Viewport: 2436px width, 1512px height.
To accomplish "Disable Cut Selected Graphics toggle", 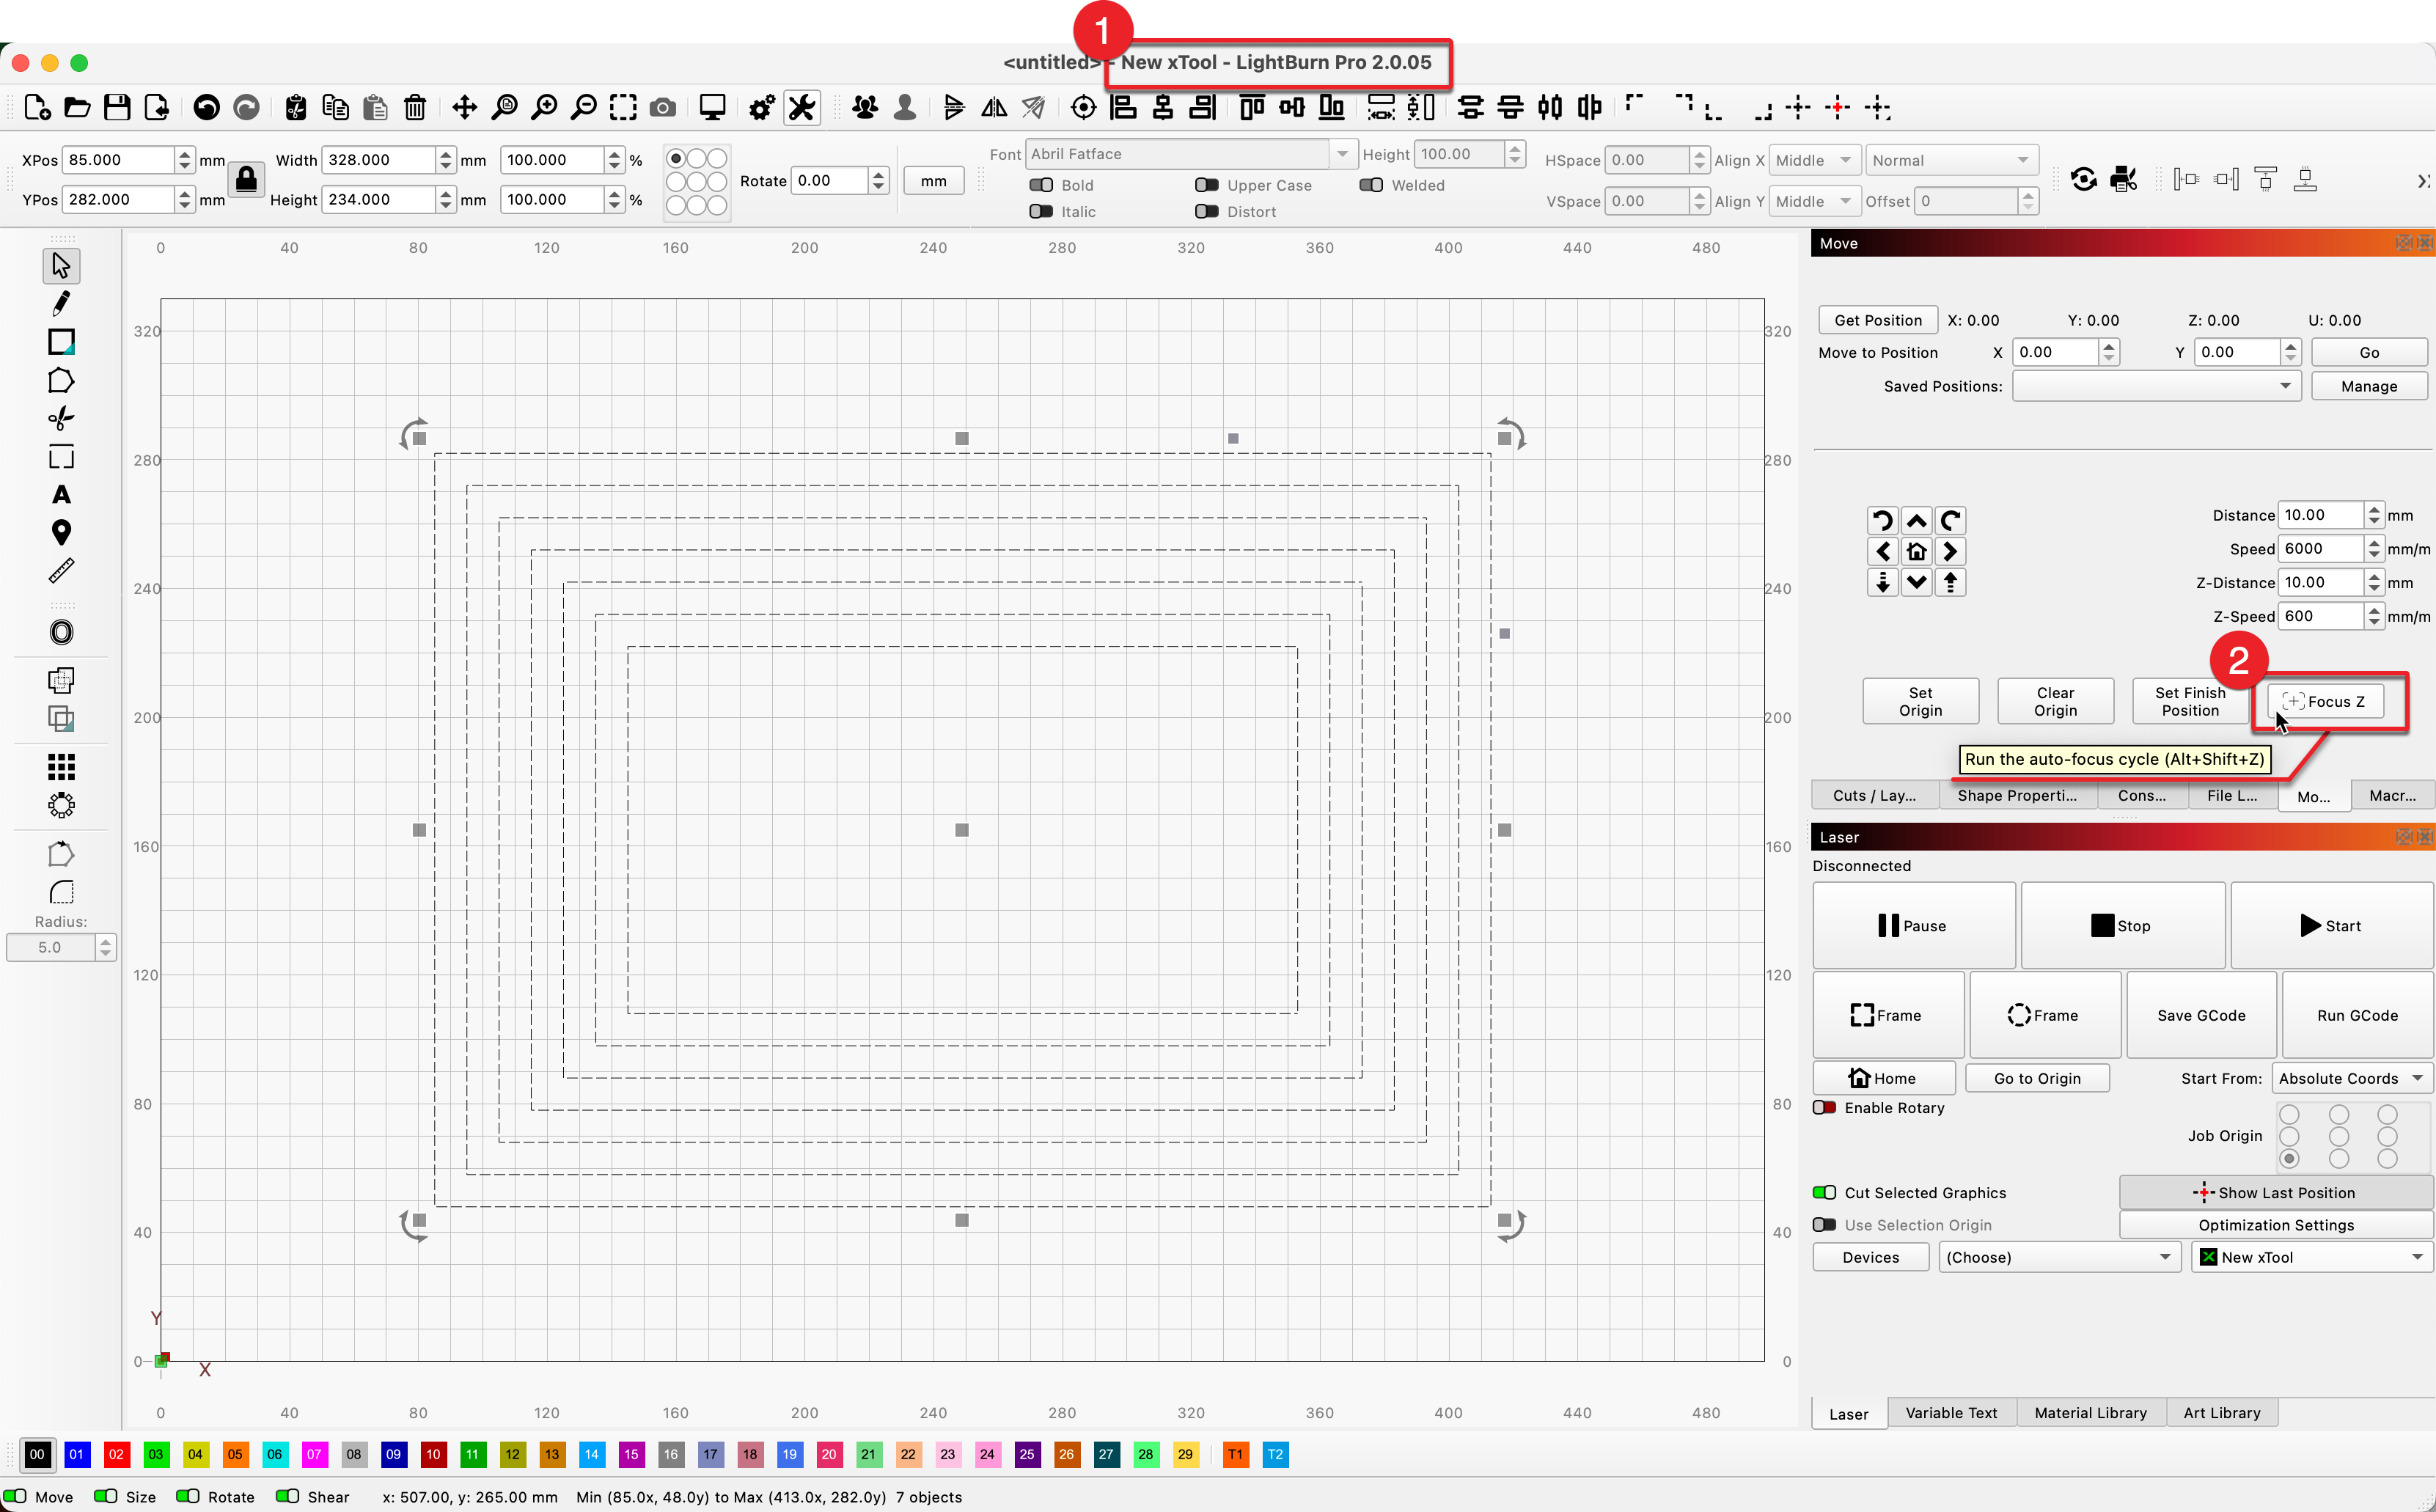I will pyautogui.click(x=1825, y=1193).
